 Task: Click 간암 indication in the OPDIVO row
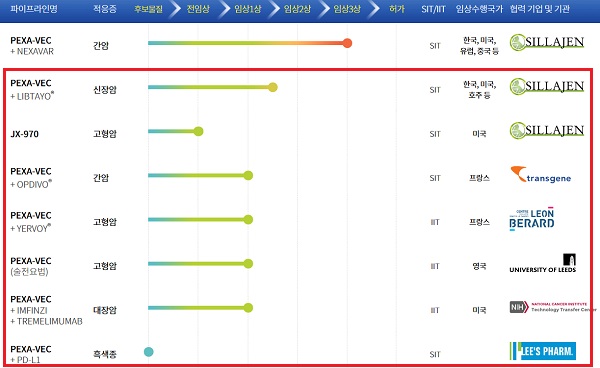(x=101, y=178)
